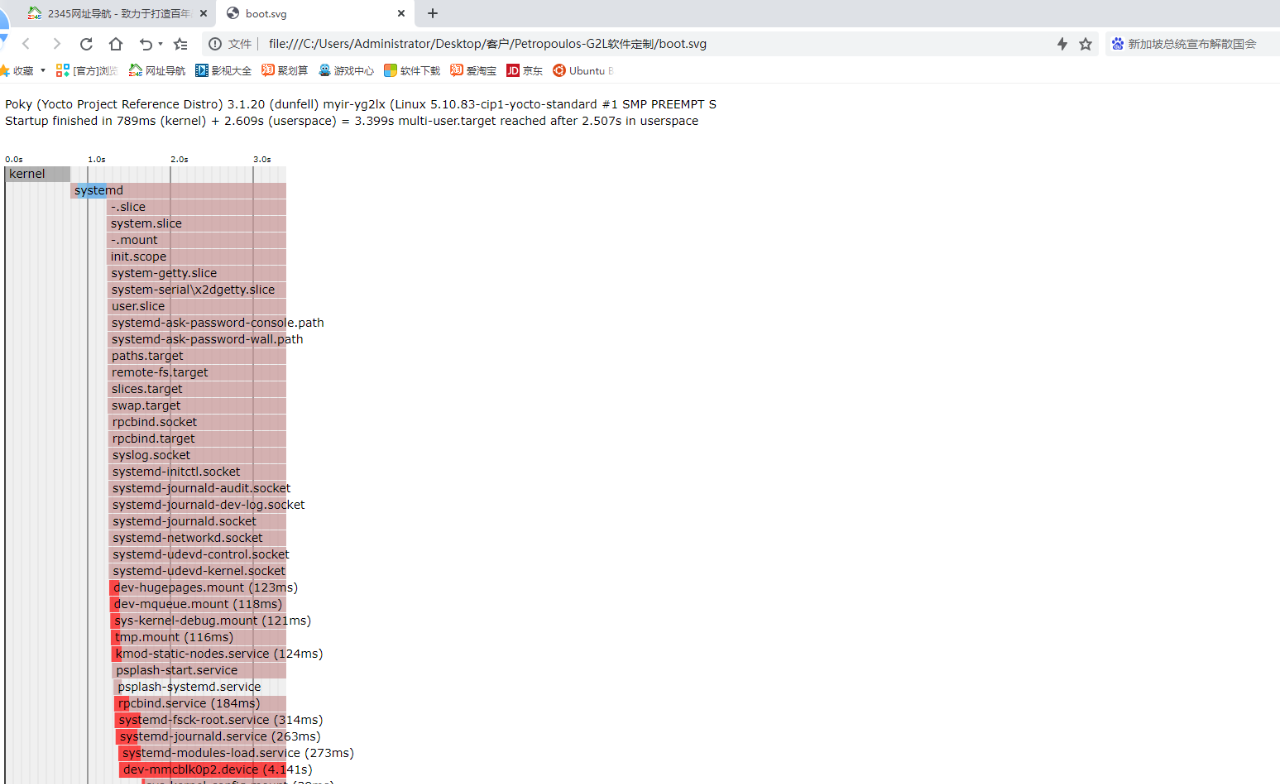The image size is (1280, 784).
Task: Reload the page with refresh icon
Action: [x=86, y=44]
